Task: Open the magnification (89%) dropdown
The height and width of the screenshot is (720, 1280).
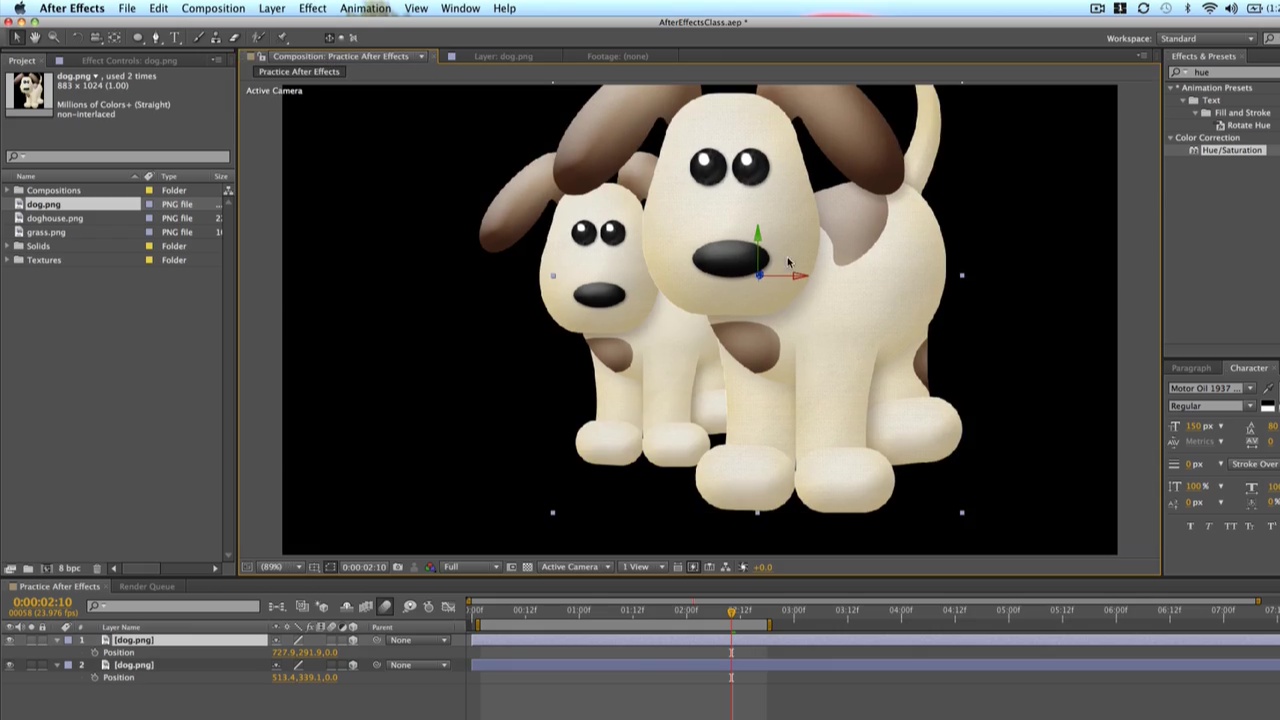Action: pos(282,567)
